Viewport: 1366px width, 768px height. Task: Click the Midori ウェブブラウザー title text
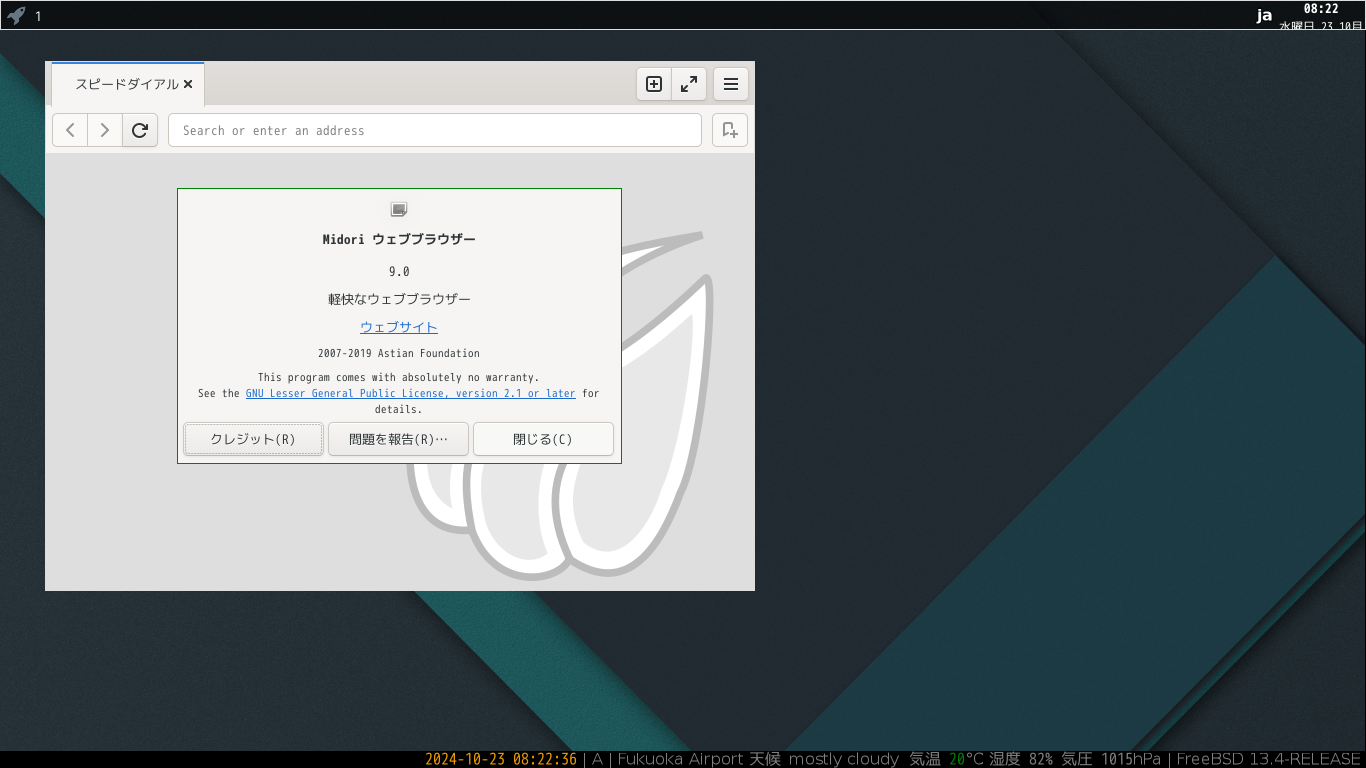click(399, 240)
